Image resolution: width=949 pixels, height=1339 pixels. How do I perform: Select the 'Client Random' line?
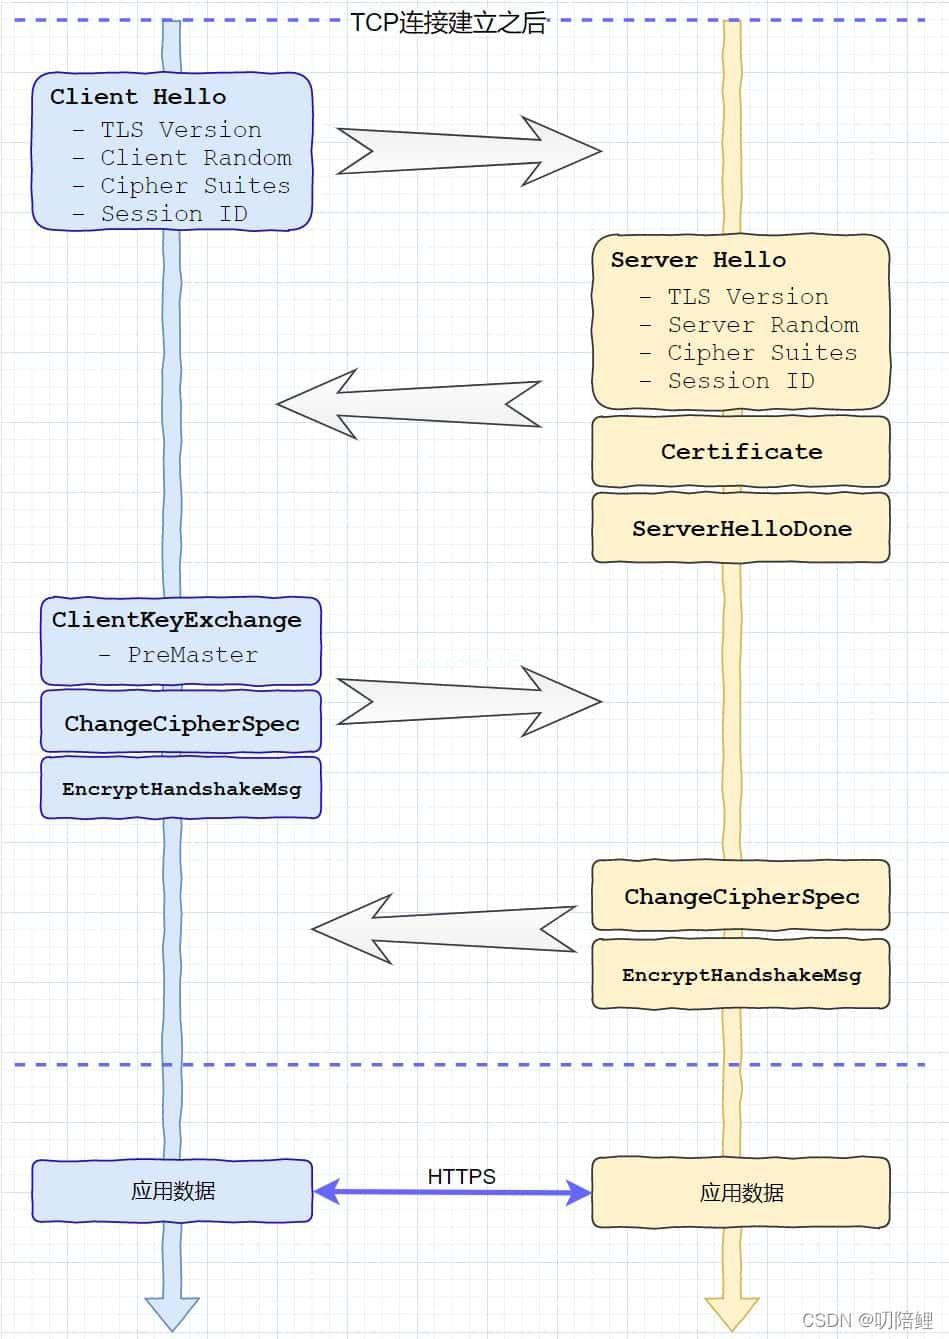tap(196, 158)
